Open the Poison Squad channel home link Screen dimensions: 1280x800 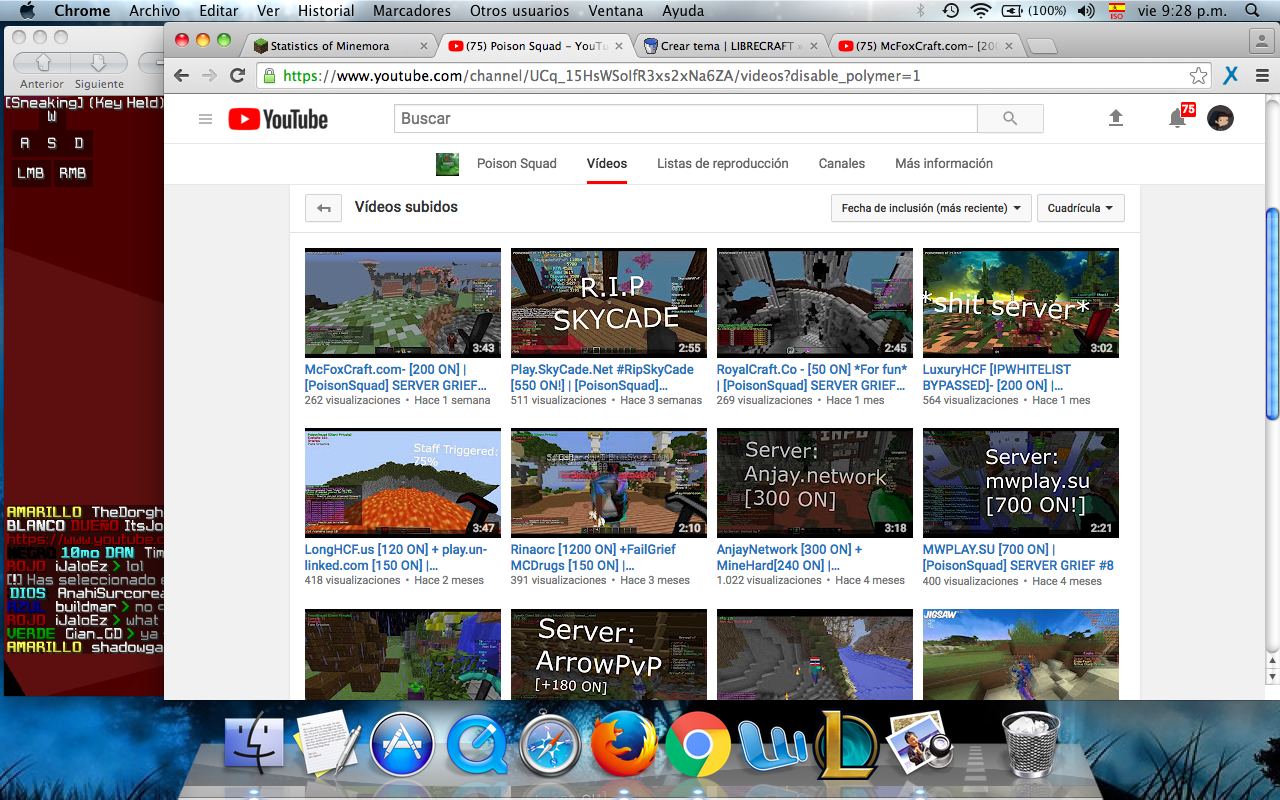[x=517, y=163]
